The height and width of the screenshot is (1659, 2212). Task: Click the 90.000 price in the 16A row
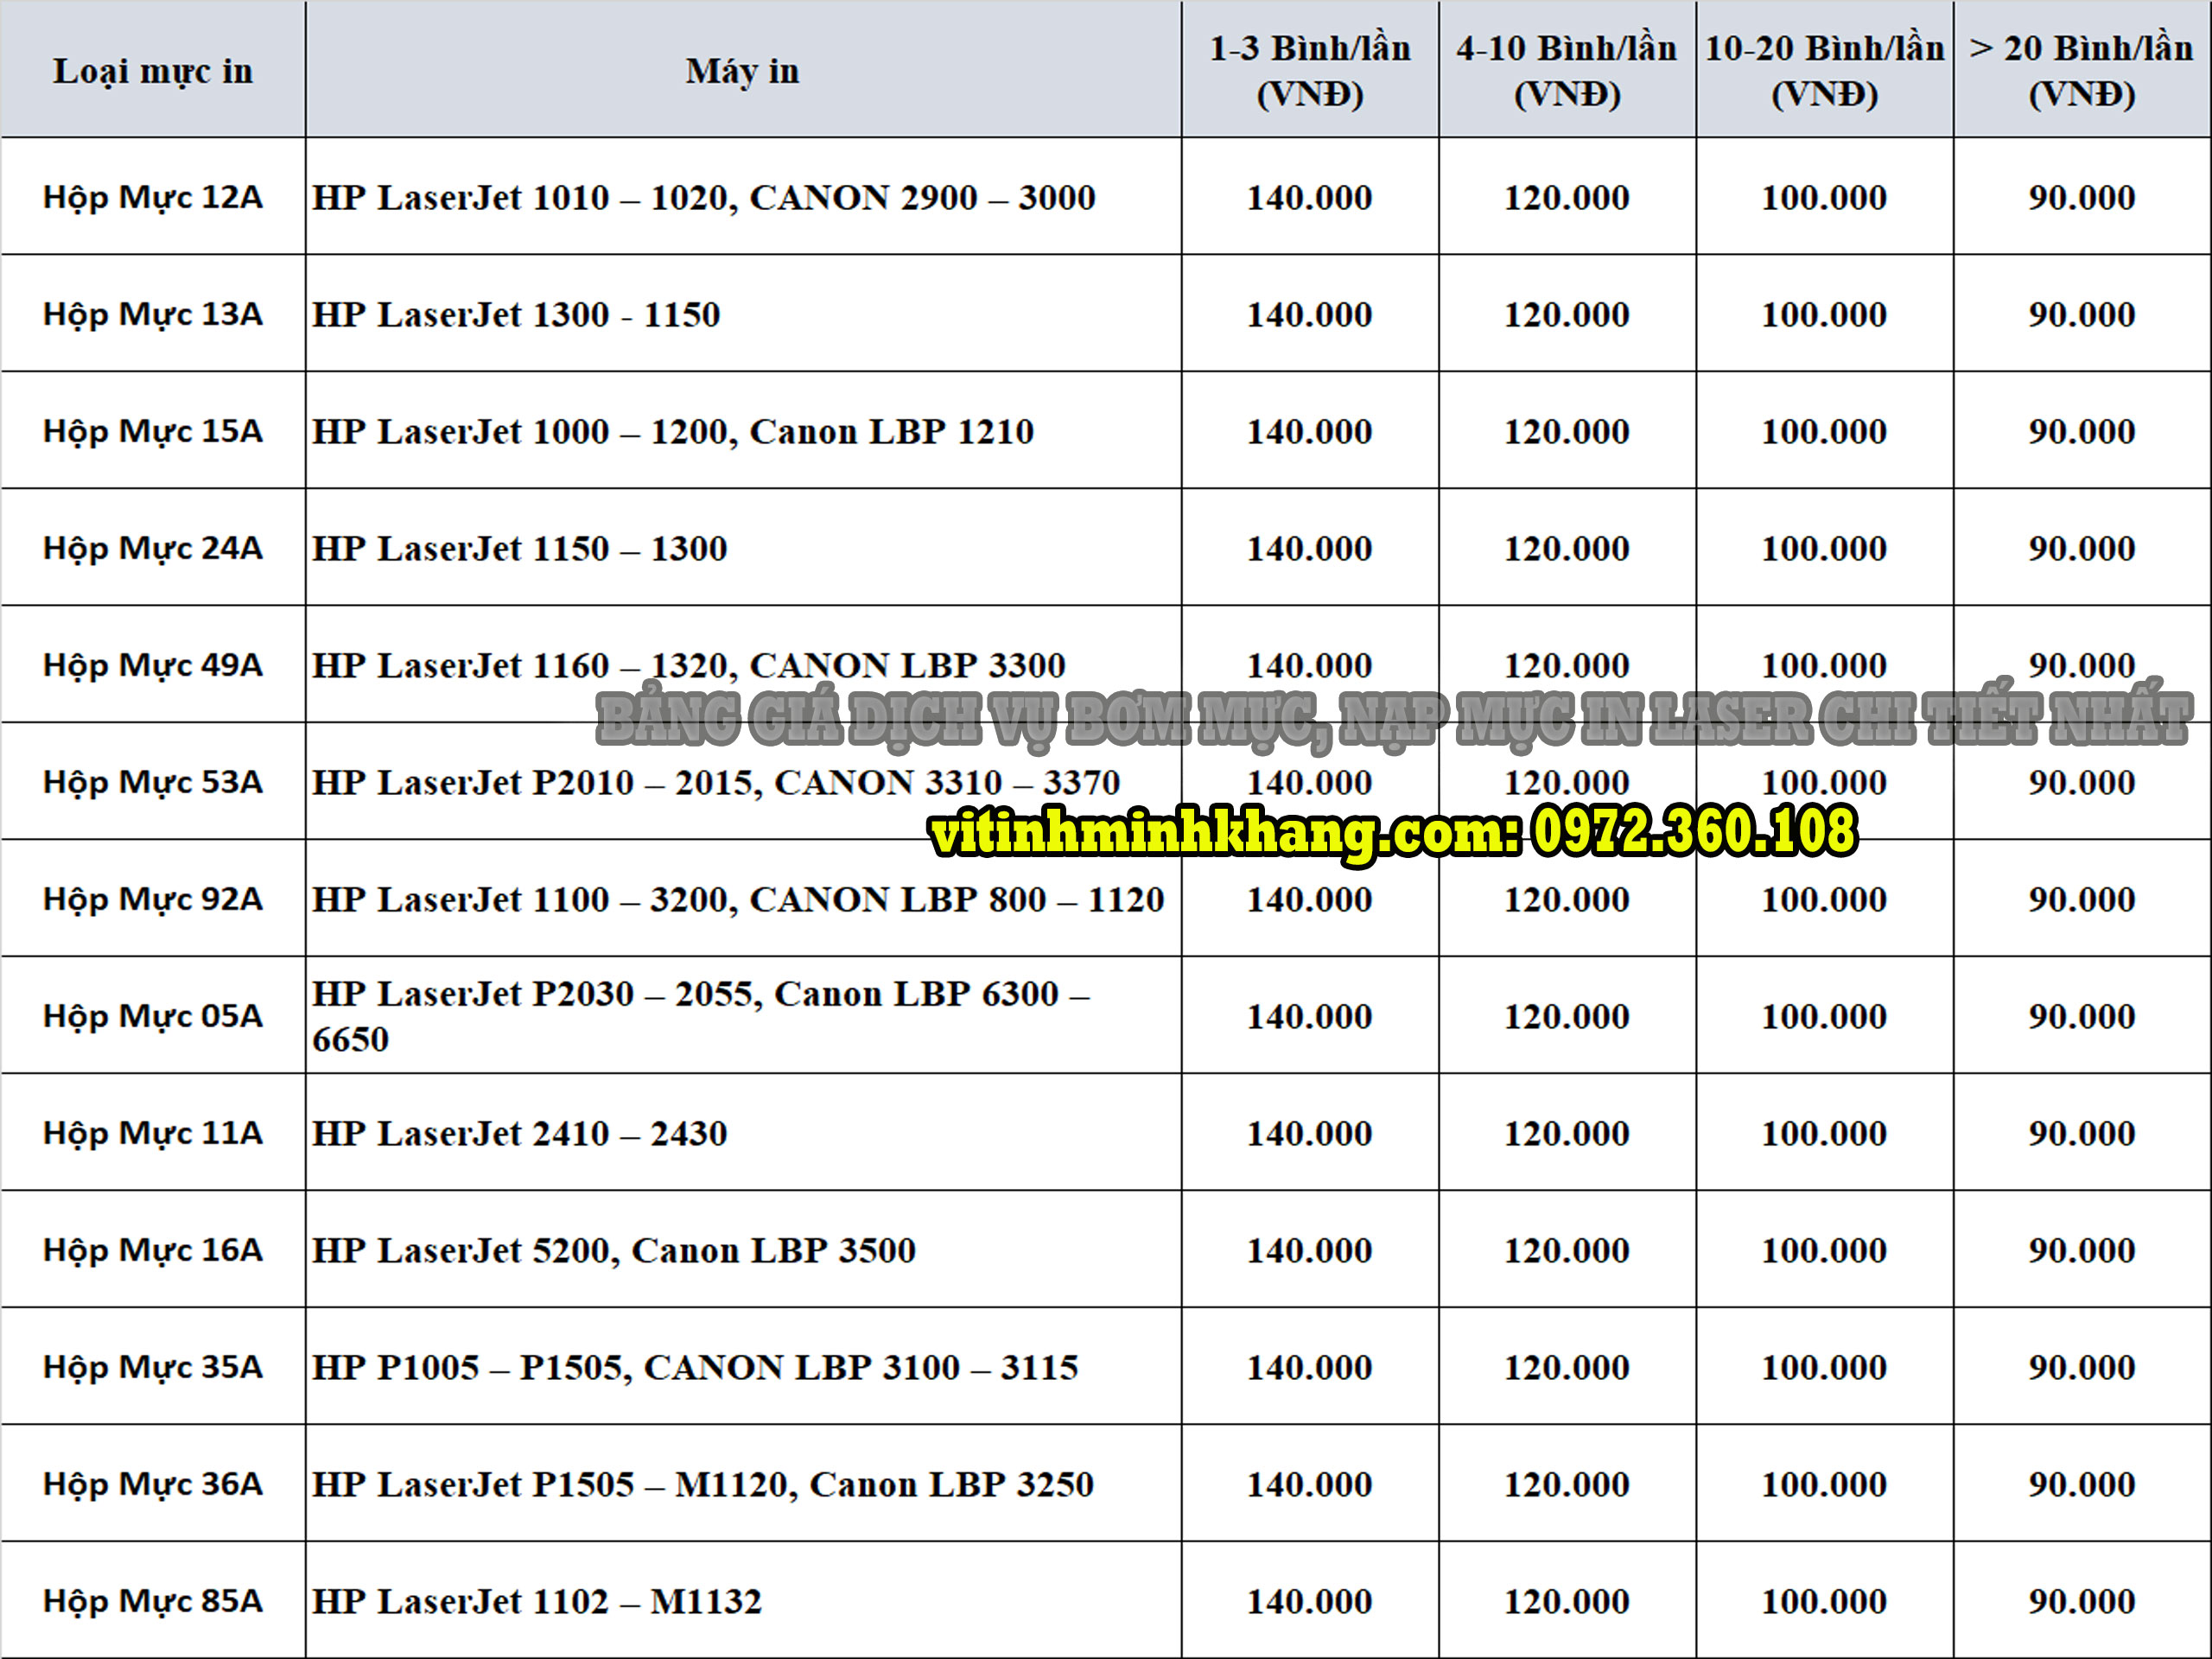pyautogui.click(x=2082, y=1250)
